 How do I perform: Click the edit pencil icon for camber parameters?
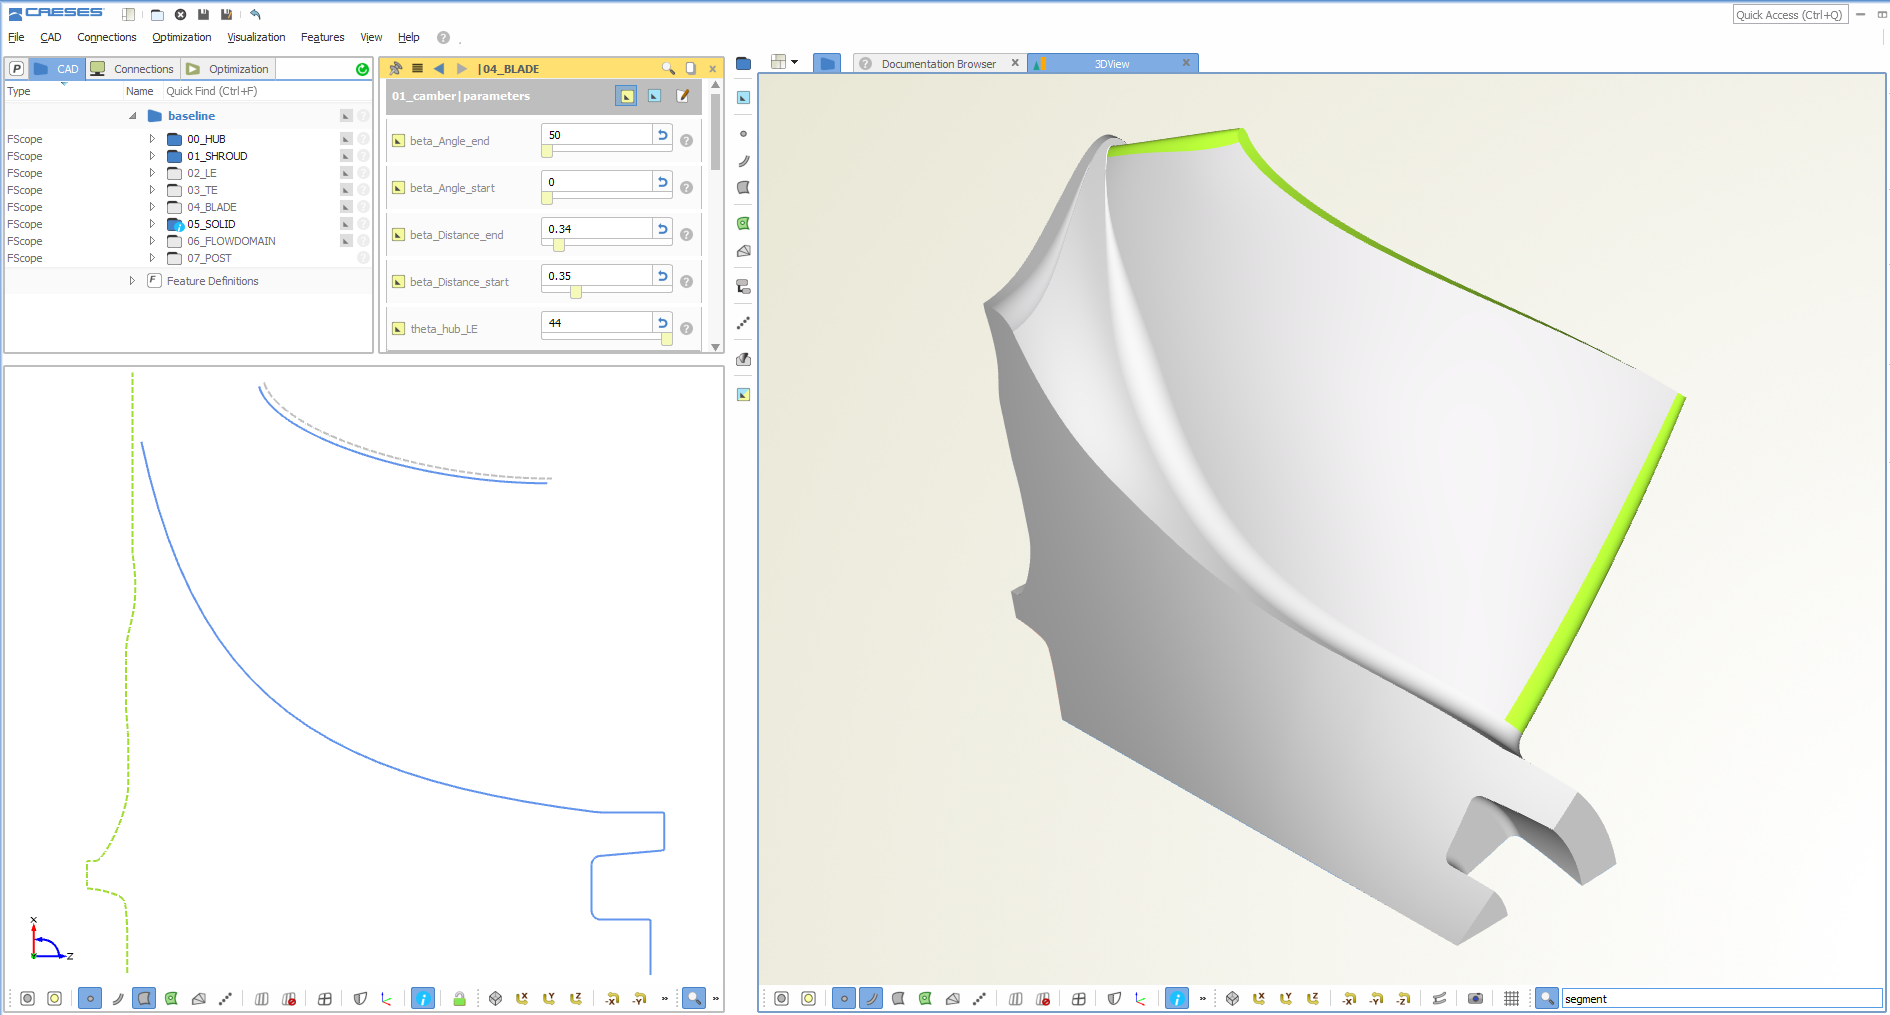point(683,96)
